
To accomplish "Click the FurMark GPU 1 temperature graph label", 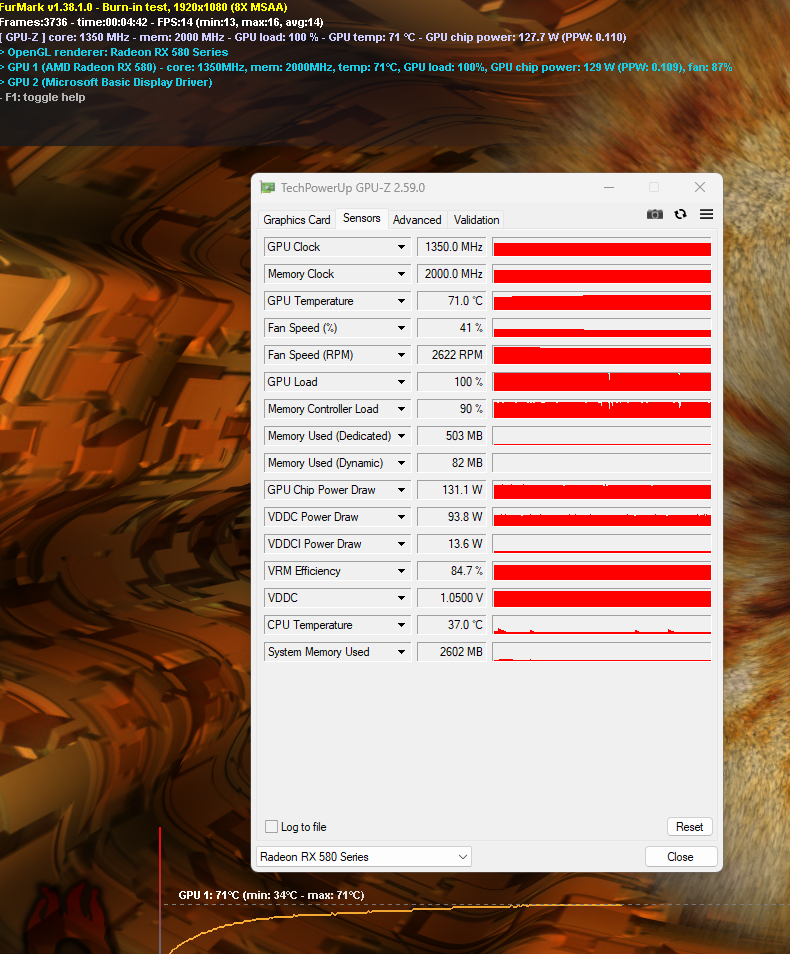I will coord(271,895).
